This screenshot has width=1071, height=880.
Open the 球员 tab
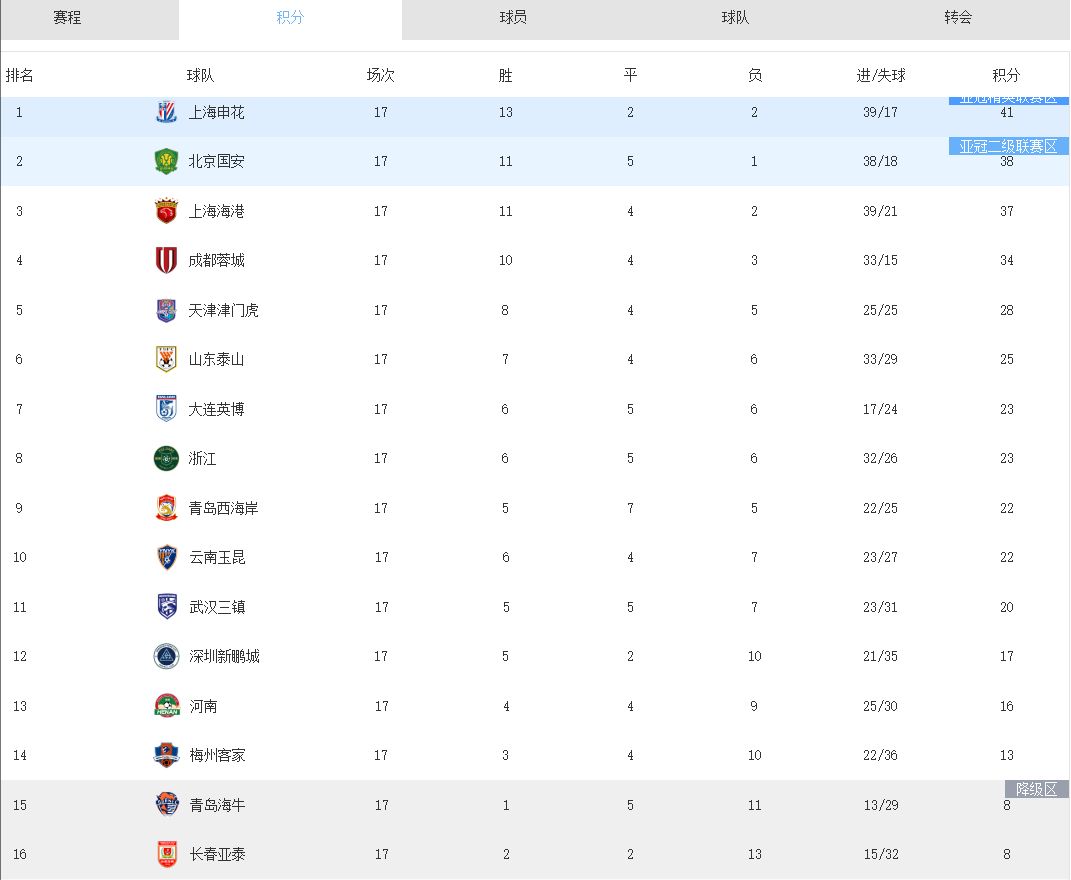pos(513,17)
